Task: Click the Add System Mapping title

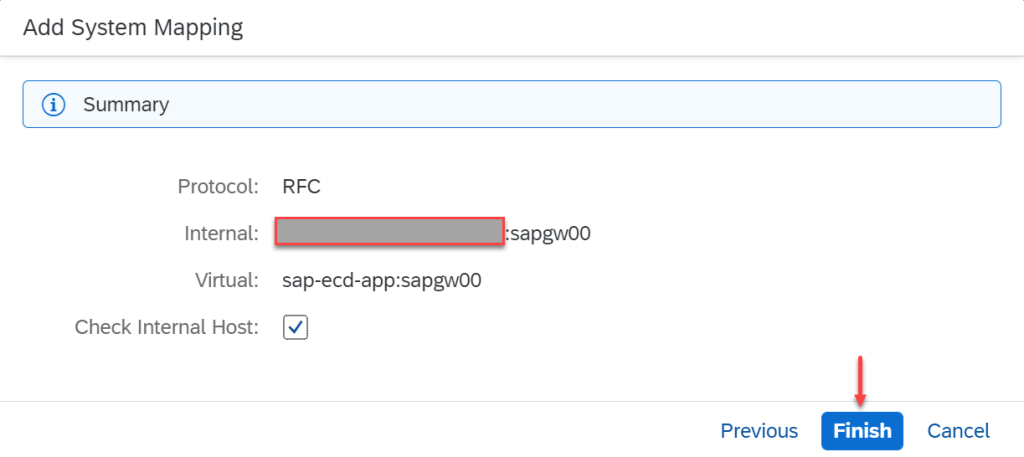Action: coord(133,27)
